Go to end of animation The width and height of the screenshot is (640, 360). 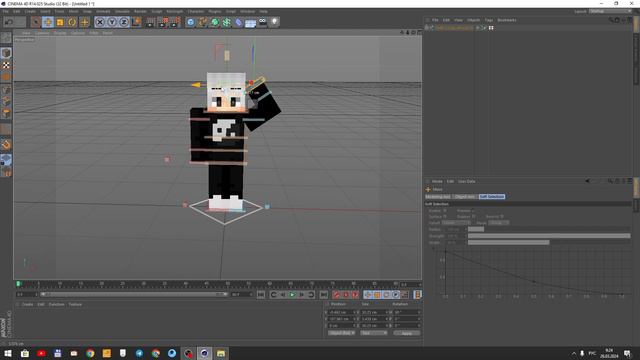323,295
